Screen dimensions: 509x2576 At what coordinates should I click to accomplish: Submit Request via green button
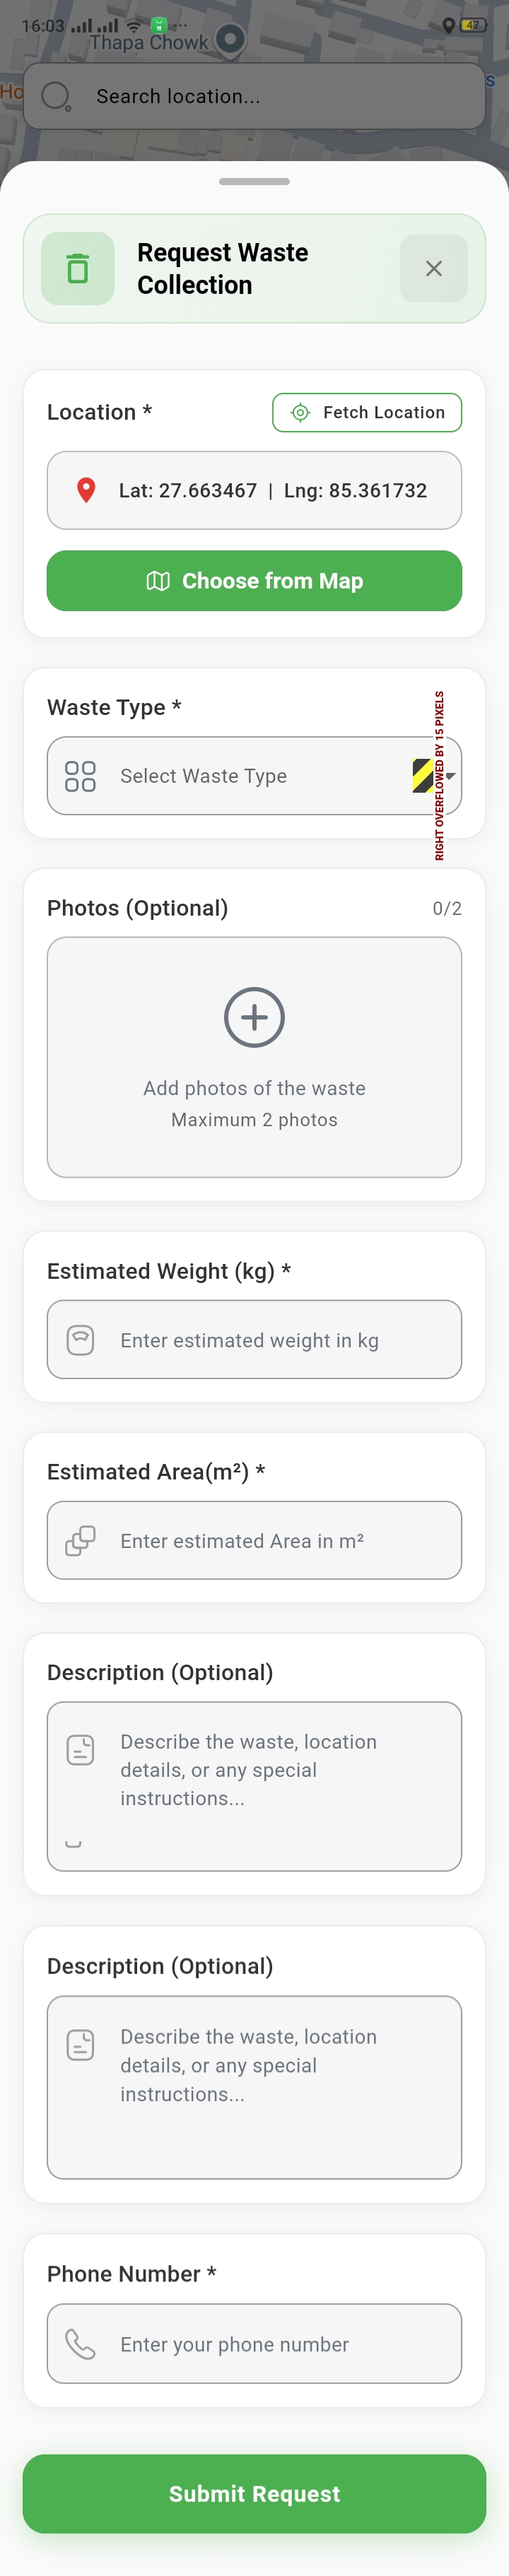click(x=254, y=2493)
